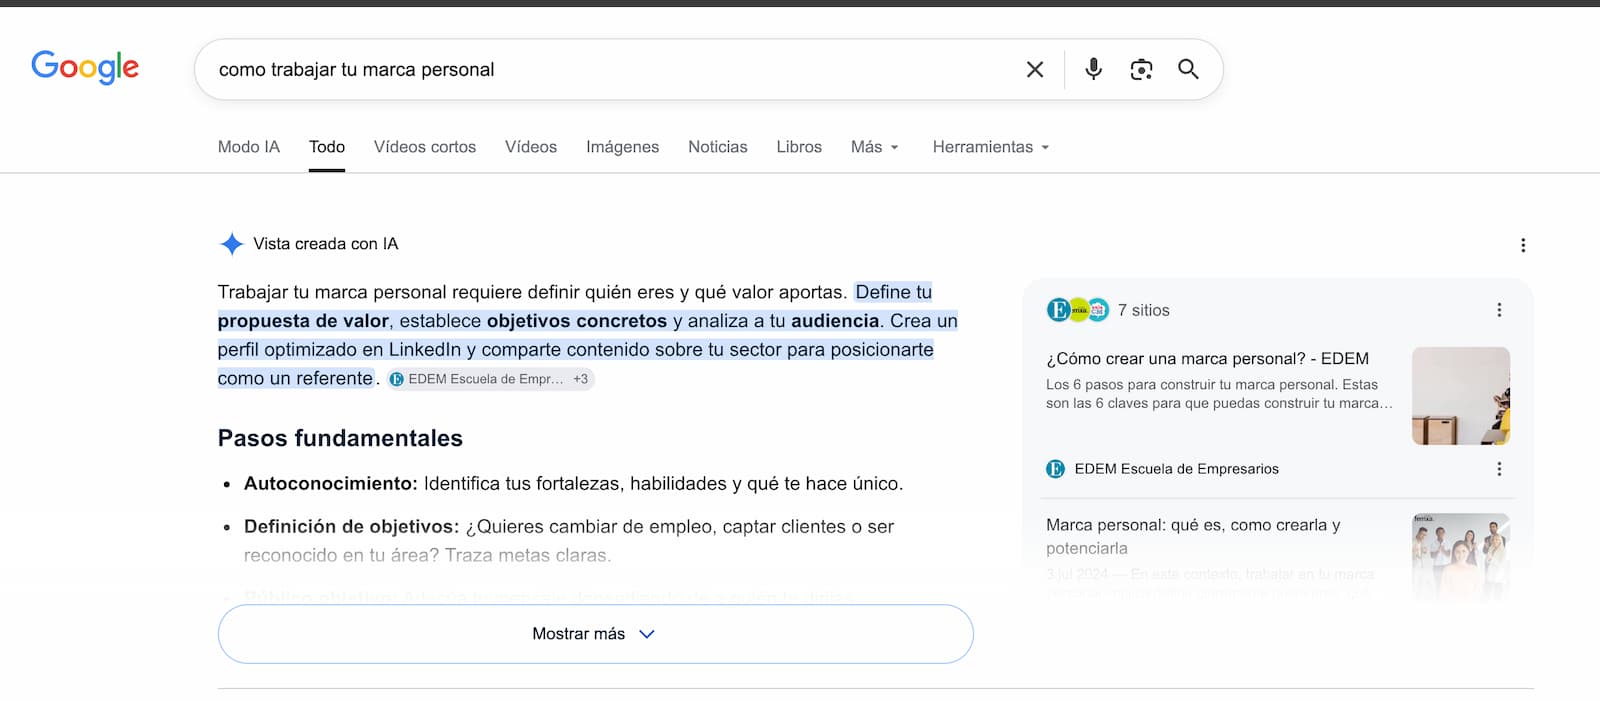Open '¿Cómo crear una marca personal? - EDEM'
The height and width of the screenshot is (701, 1600).
(x=1207, y=358)
